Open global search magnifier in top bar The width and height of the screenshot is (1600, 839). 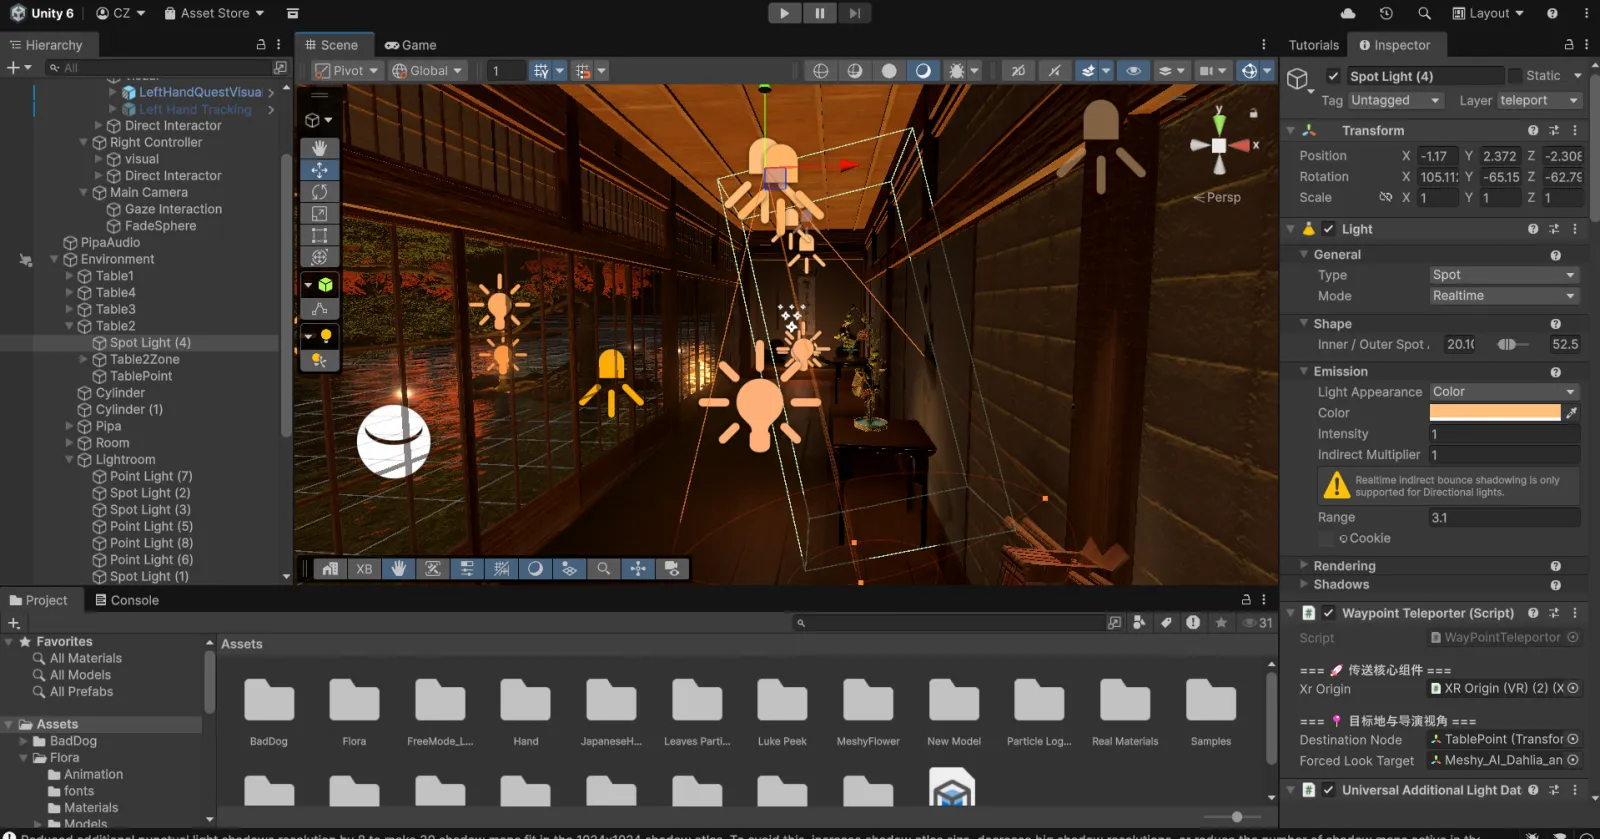pos(1424,13)
